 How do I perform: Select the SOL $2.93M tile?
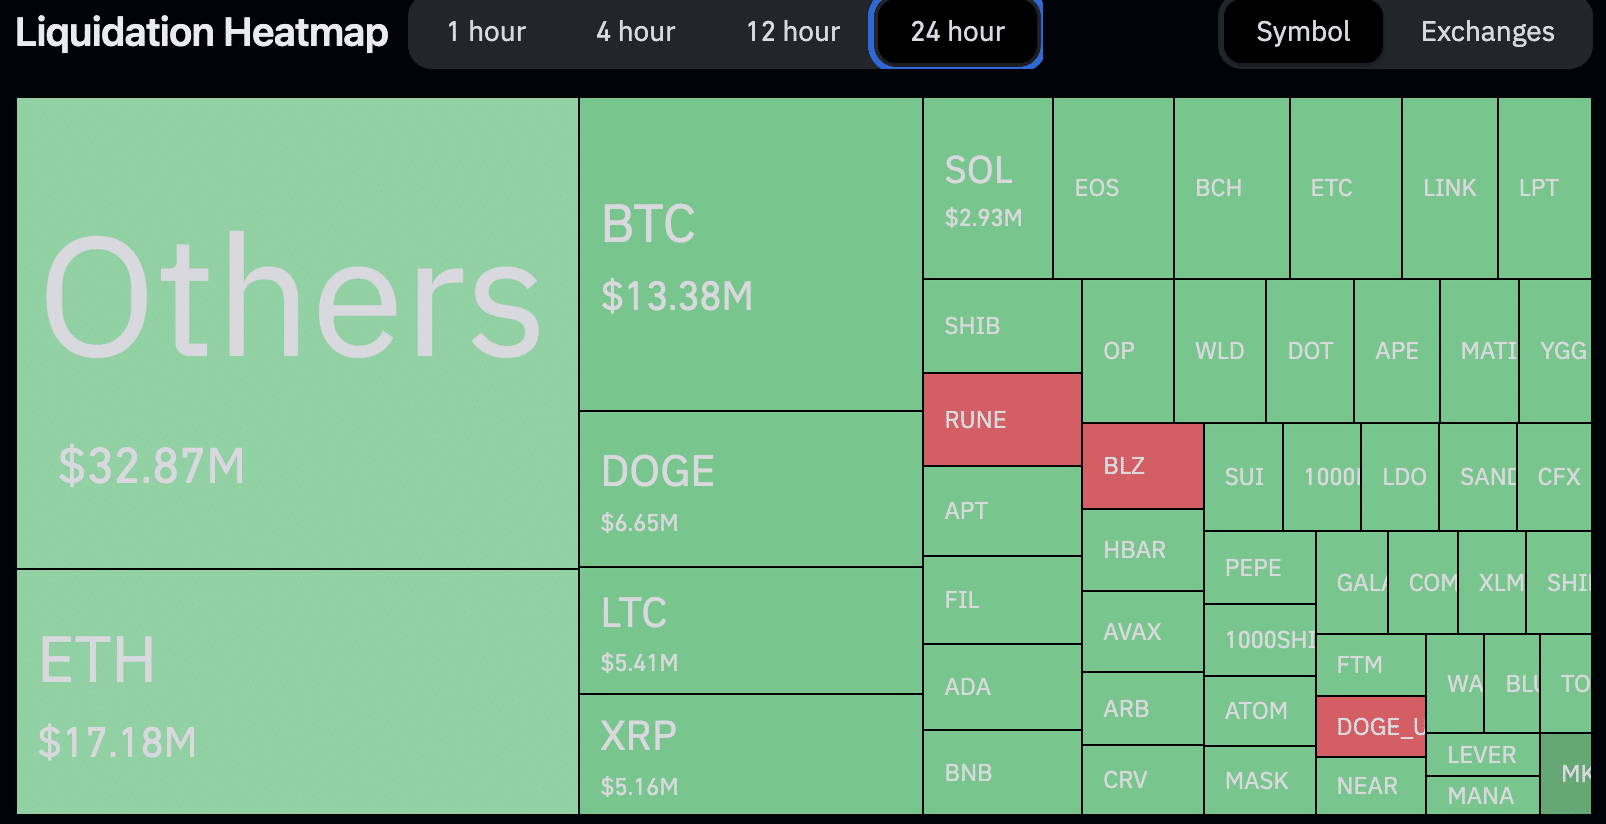(x=987, y=188)
